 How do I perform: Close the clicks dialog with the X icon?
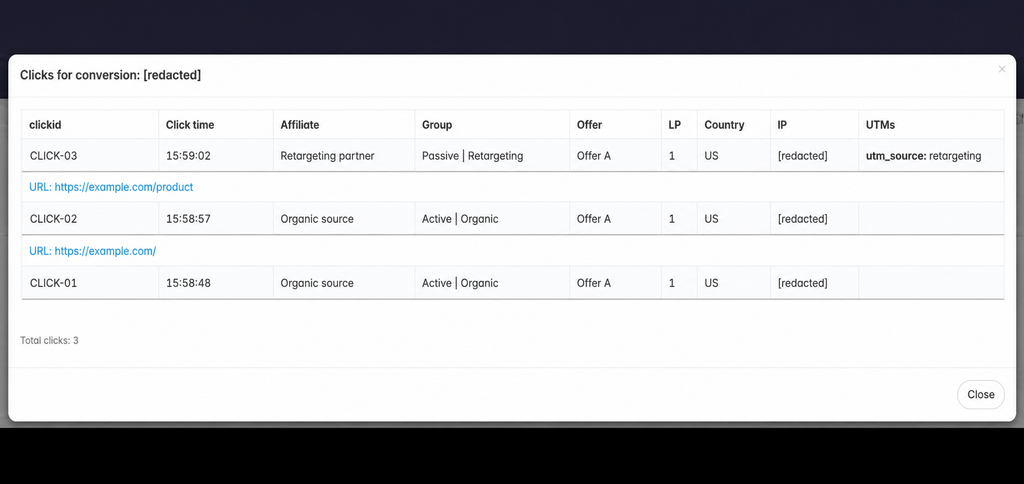(x=1002, y=69)
